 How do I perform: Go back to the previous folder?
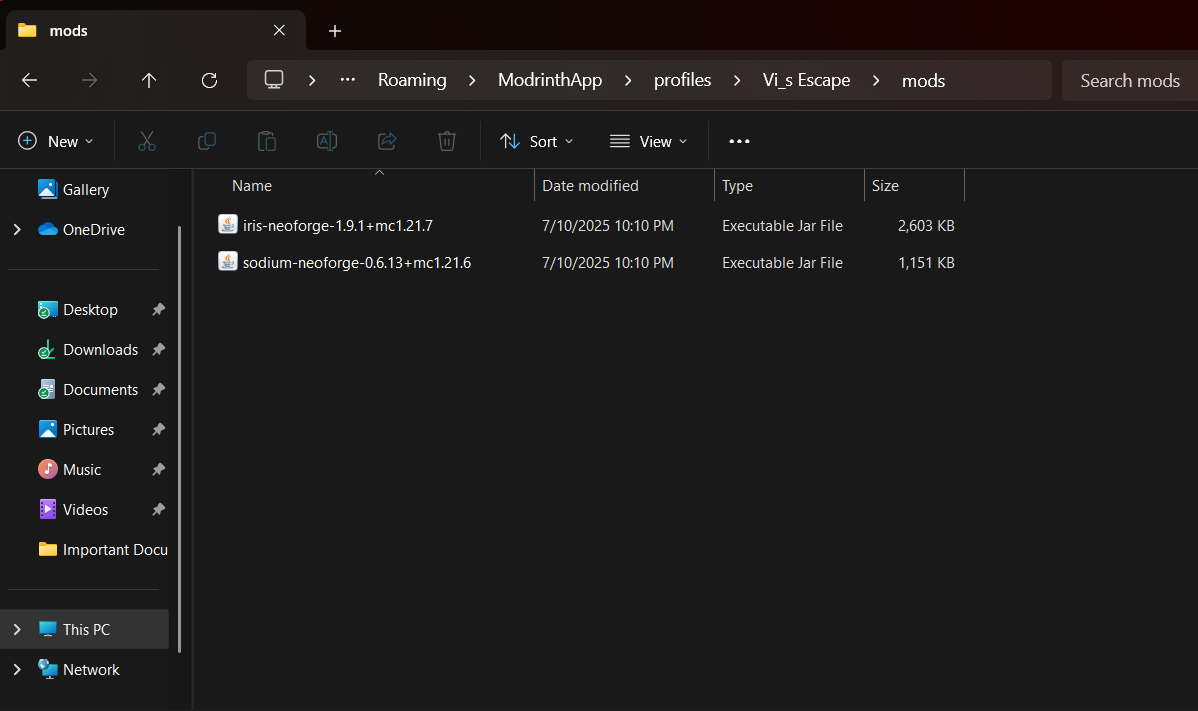point(29,80)
